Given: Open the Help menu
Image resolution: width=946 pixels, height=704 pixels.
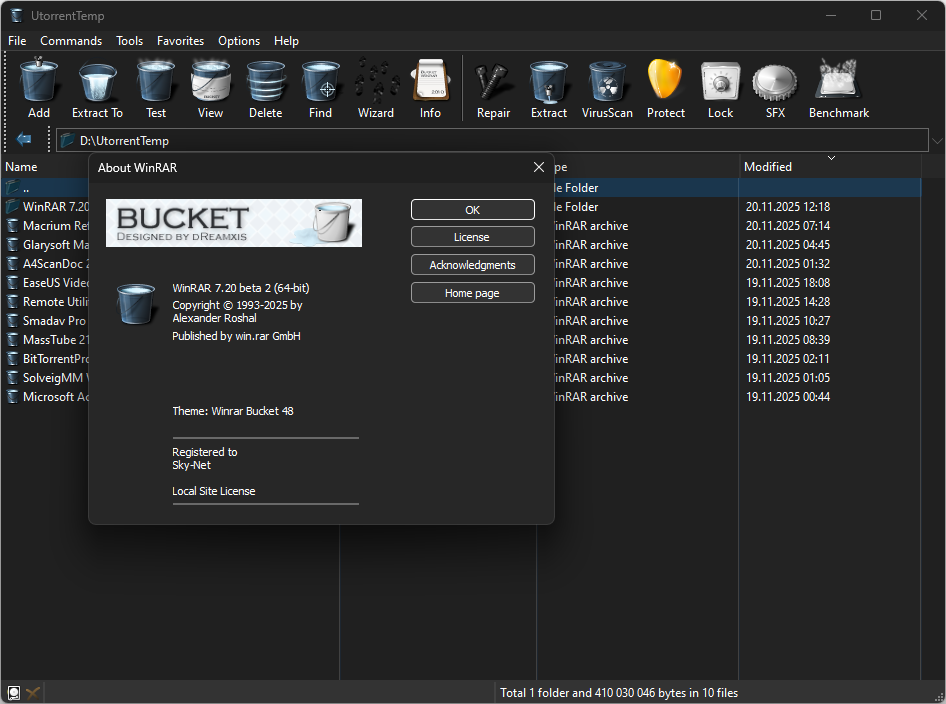Looking at the screenshot, I should 286,40.
